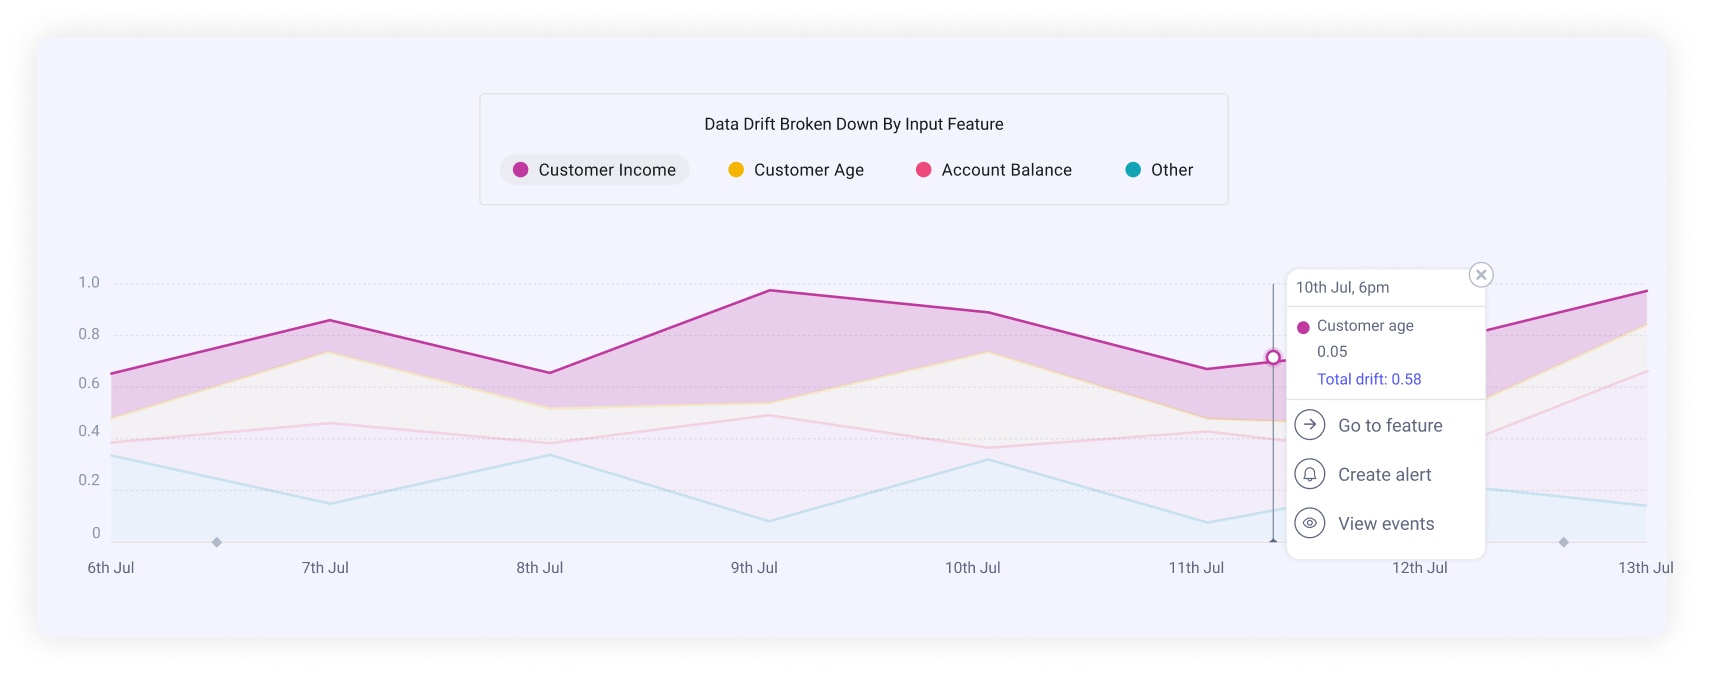Click the bell icon for Create alert
The image size is (1709, 674).
1310,474
